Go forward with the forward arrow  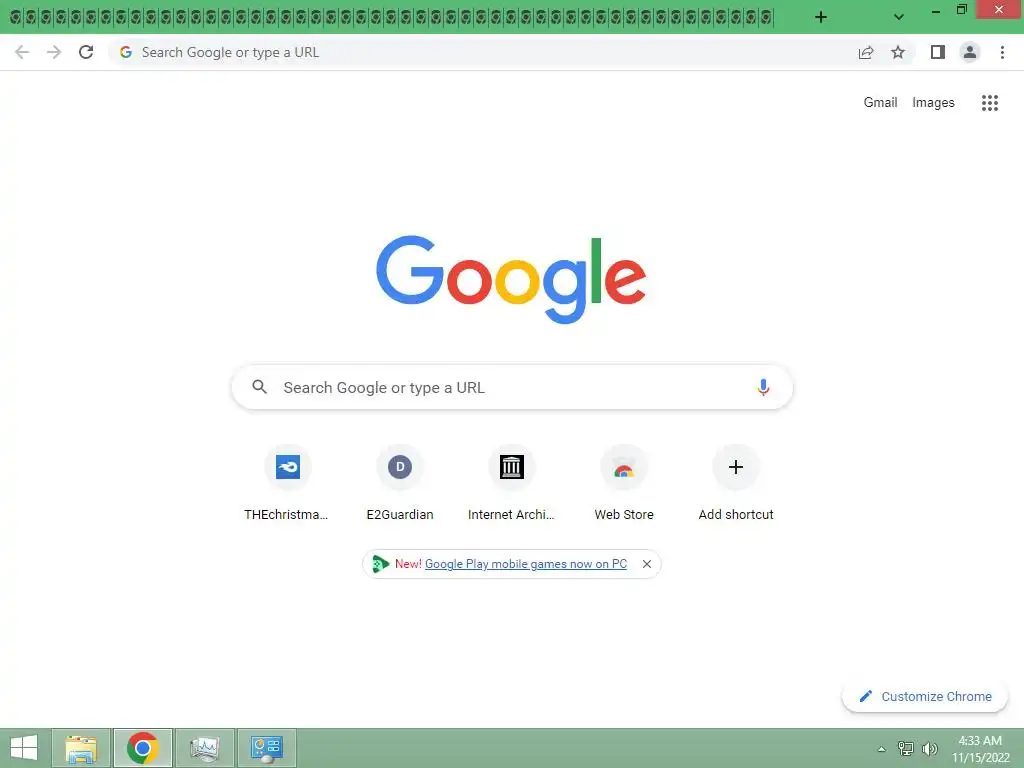[x=54, y=52]
